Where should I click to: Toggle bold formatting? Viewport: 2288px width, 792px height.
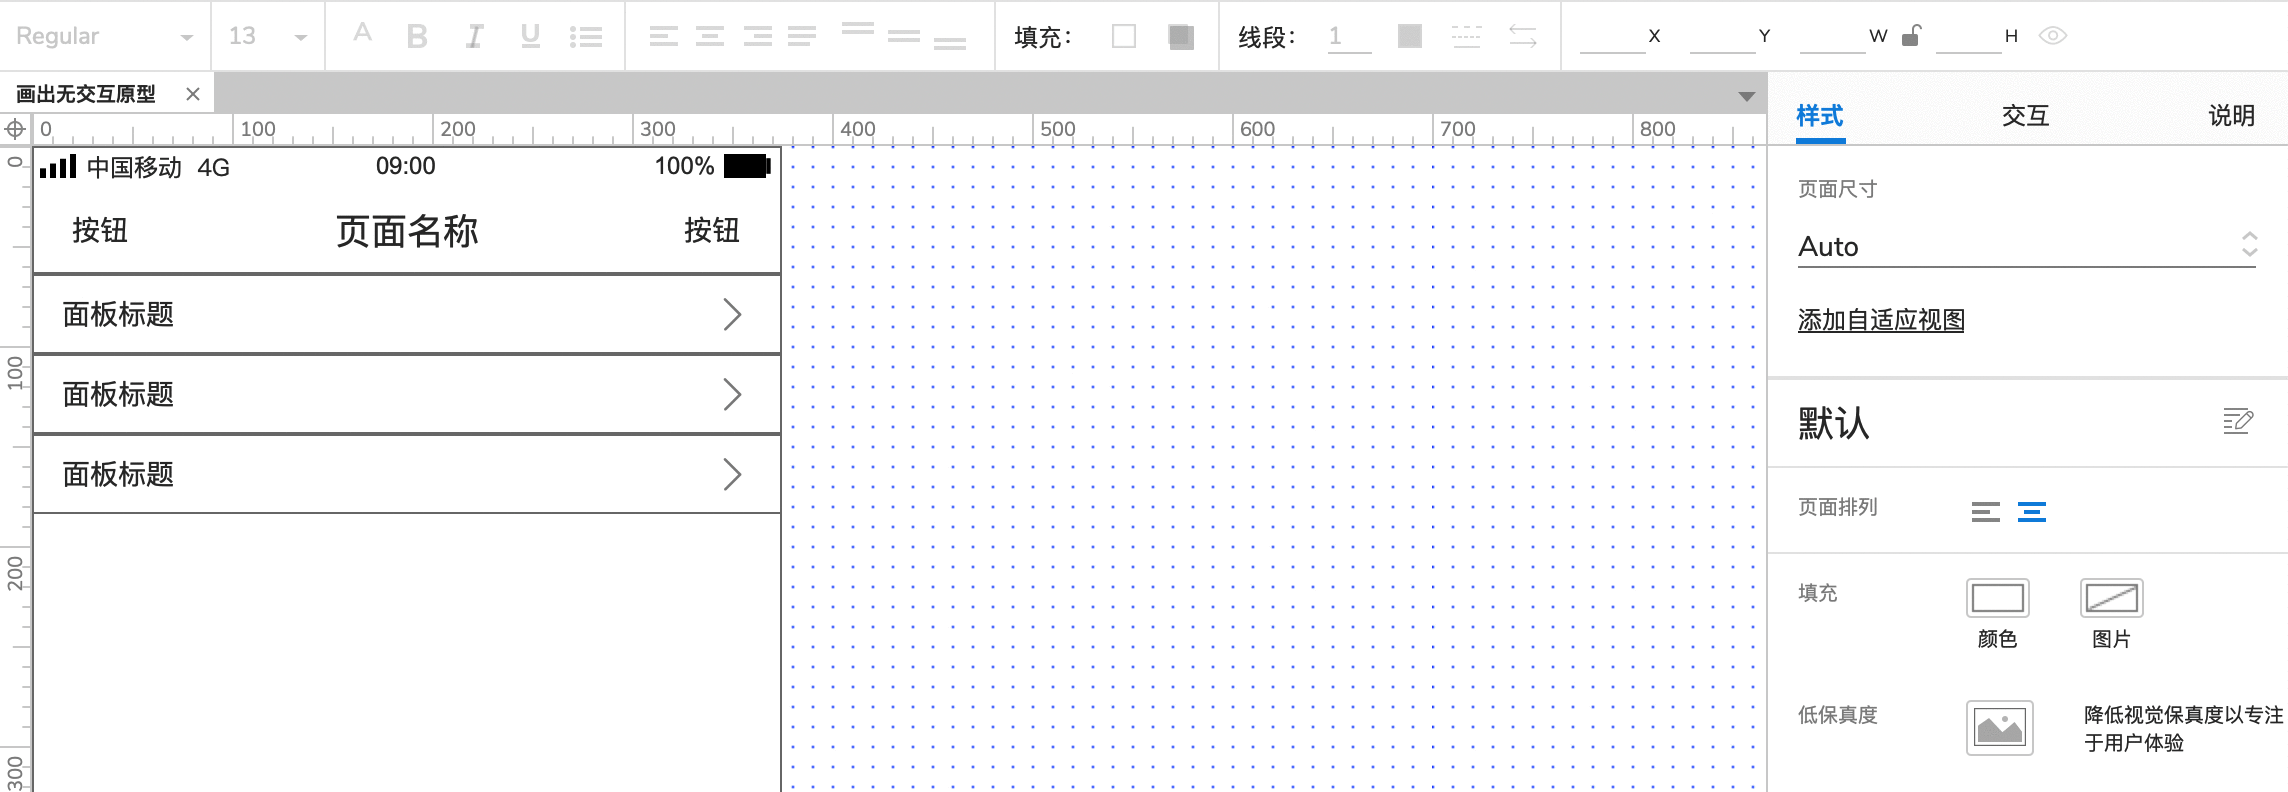[417, 36]
